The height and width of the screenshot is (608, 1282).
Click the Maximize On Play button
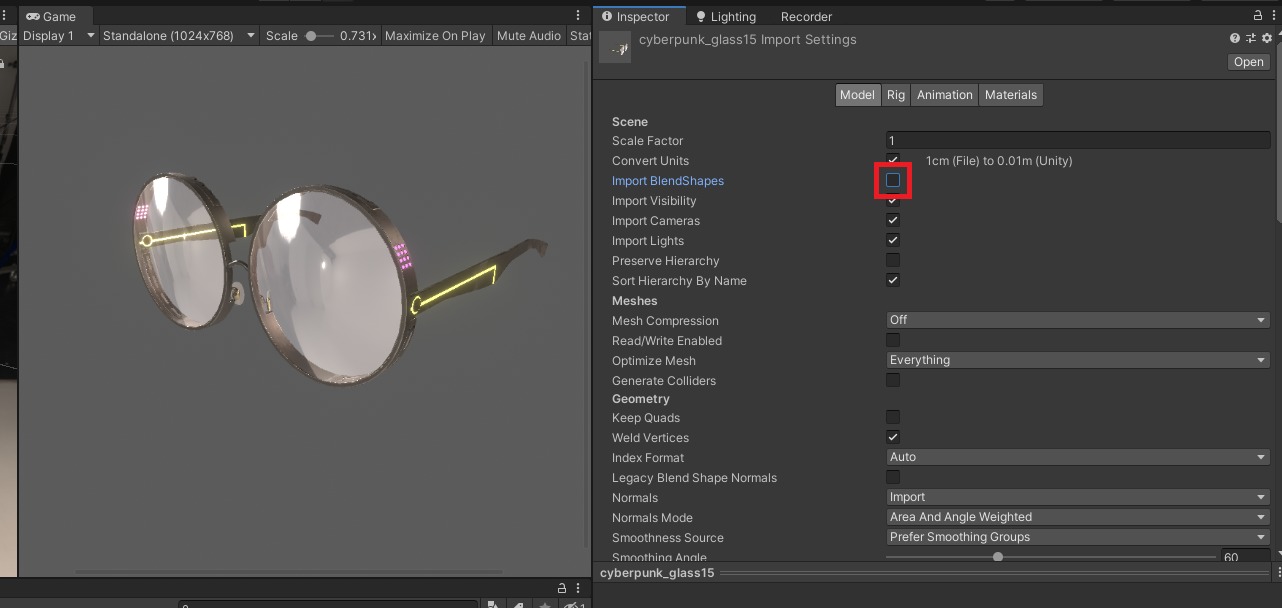(x=435, y=36)
